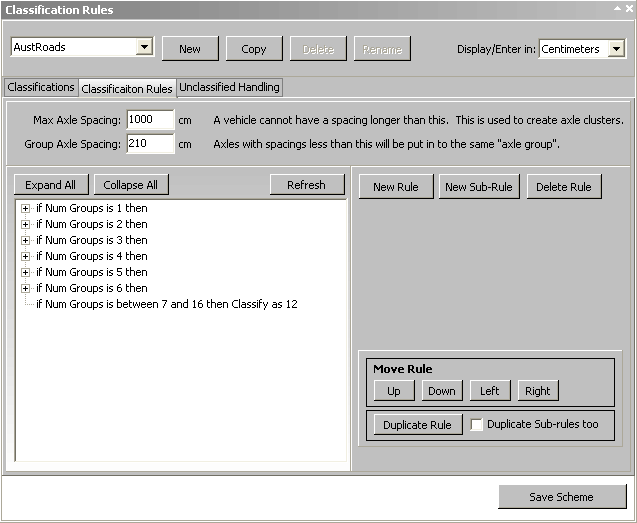Select the 'between 7 and 16' rule
Screen dimensions: 637x523
pos(167,304)
